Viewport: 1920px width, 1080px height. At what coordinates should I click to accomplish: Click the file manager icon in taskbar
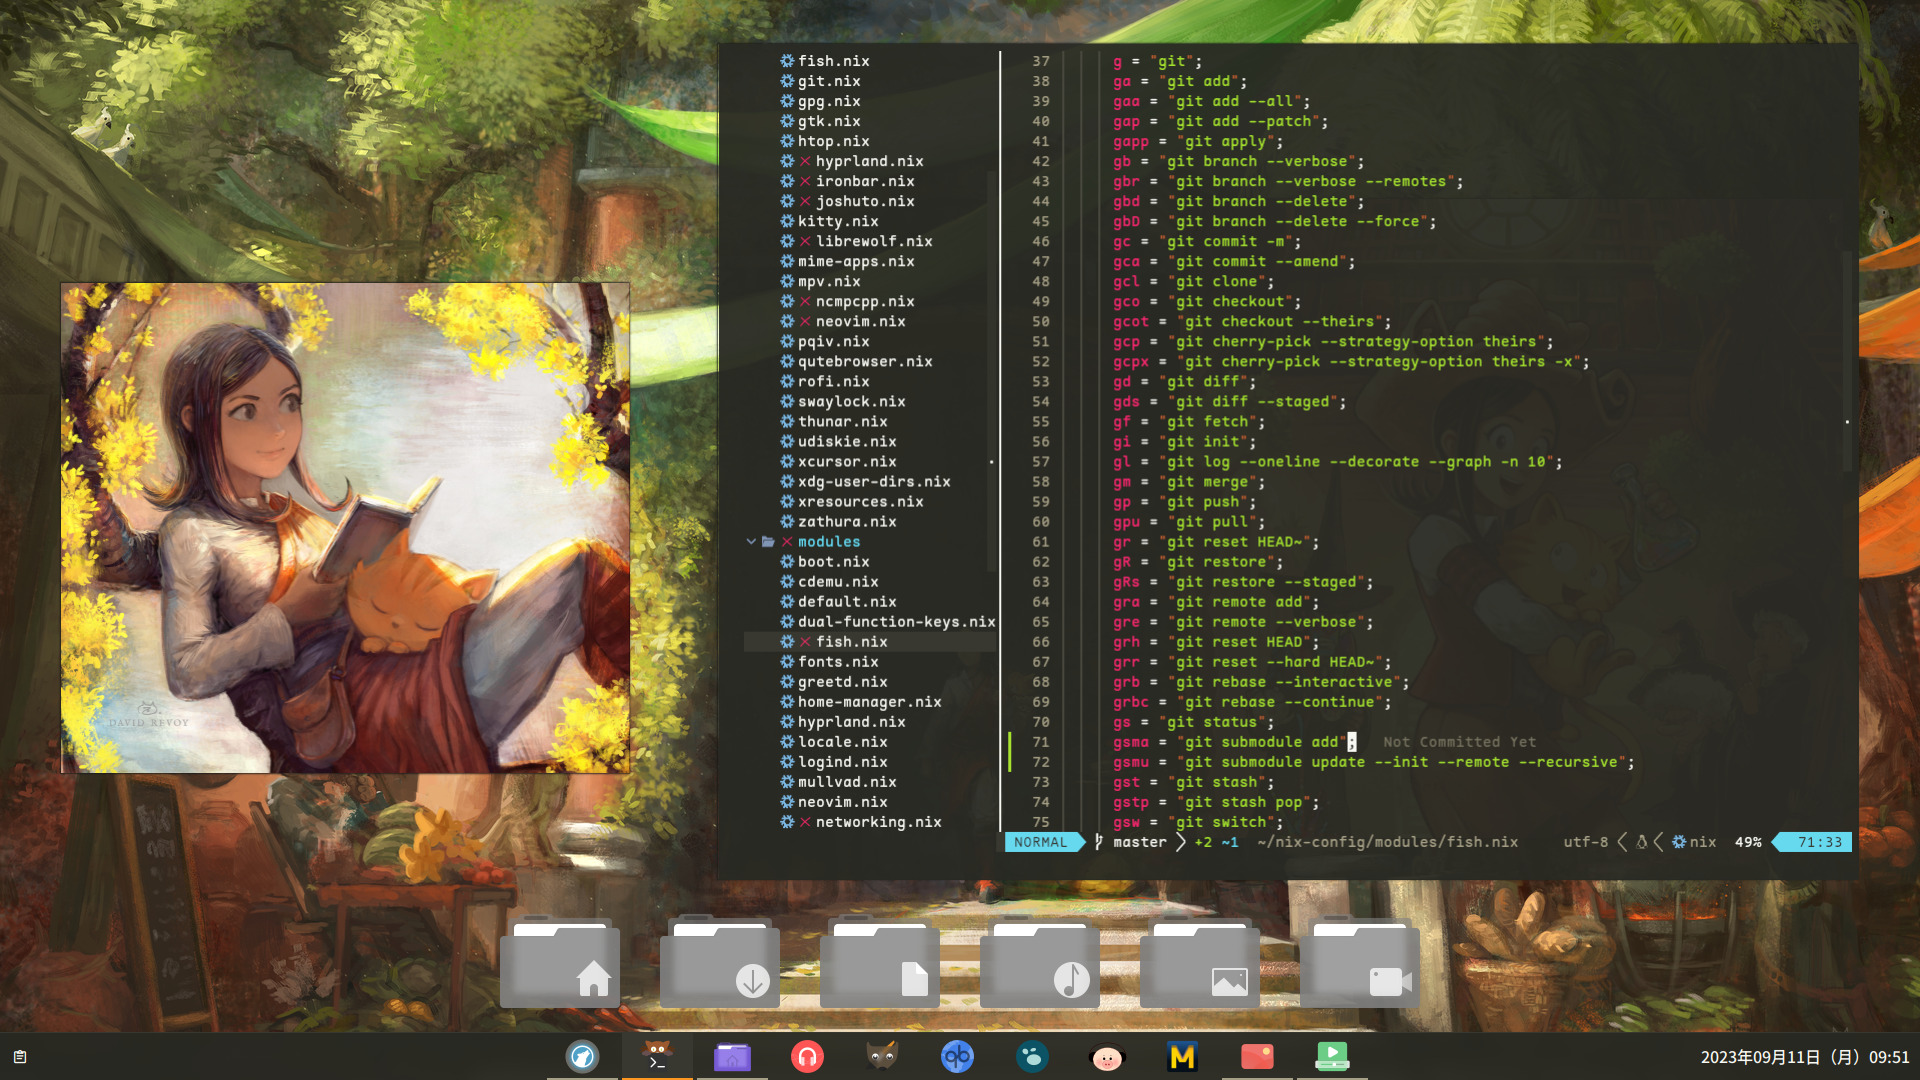coord(733,1055)
